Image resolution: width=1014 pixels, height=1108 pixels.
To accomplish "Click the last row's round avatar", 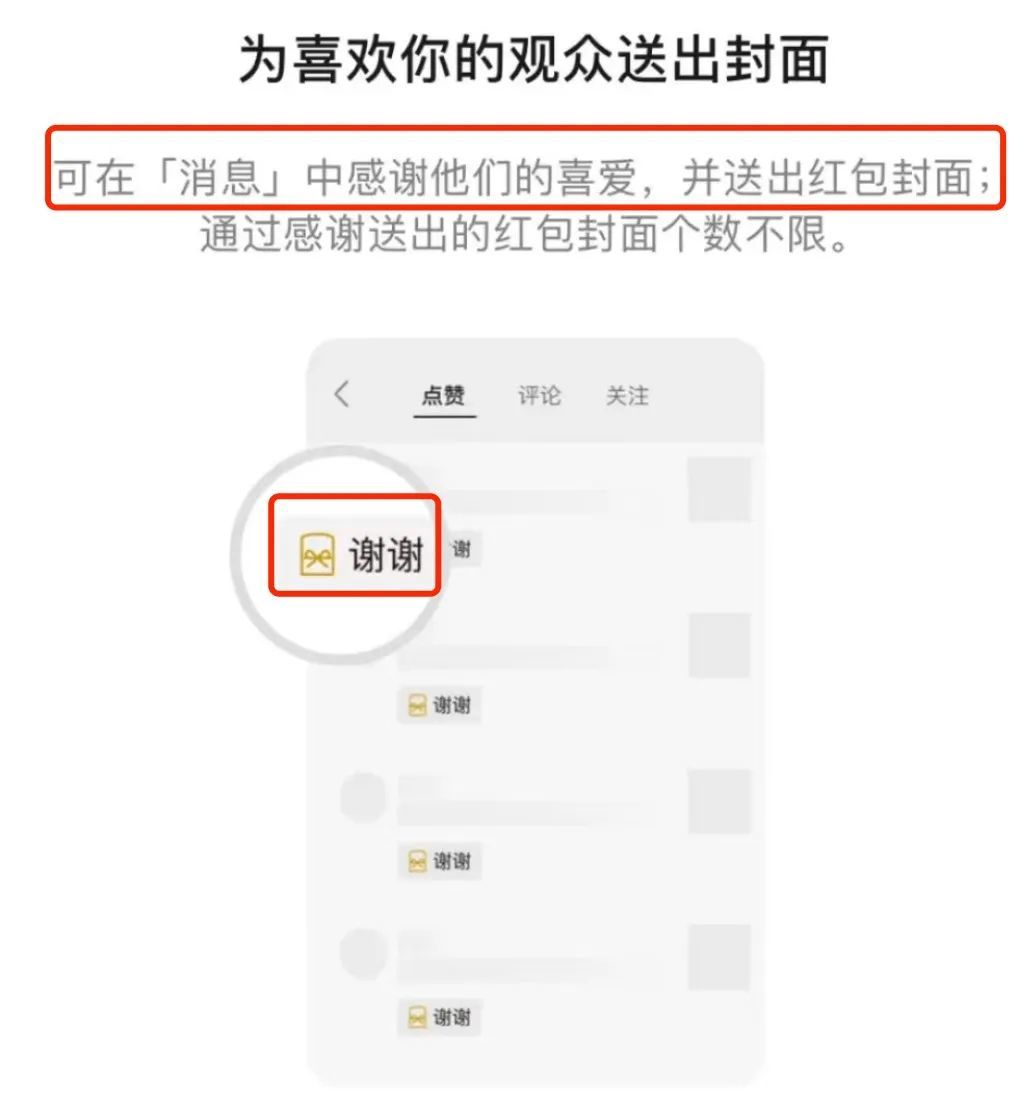I will pyautogui.click(x=364, y=953).
